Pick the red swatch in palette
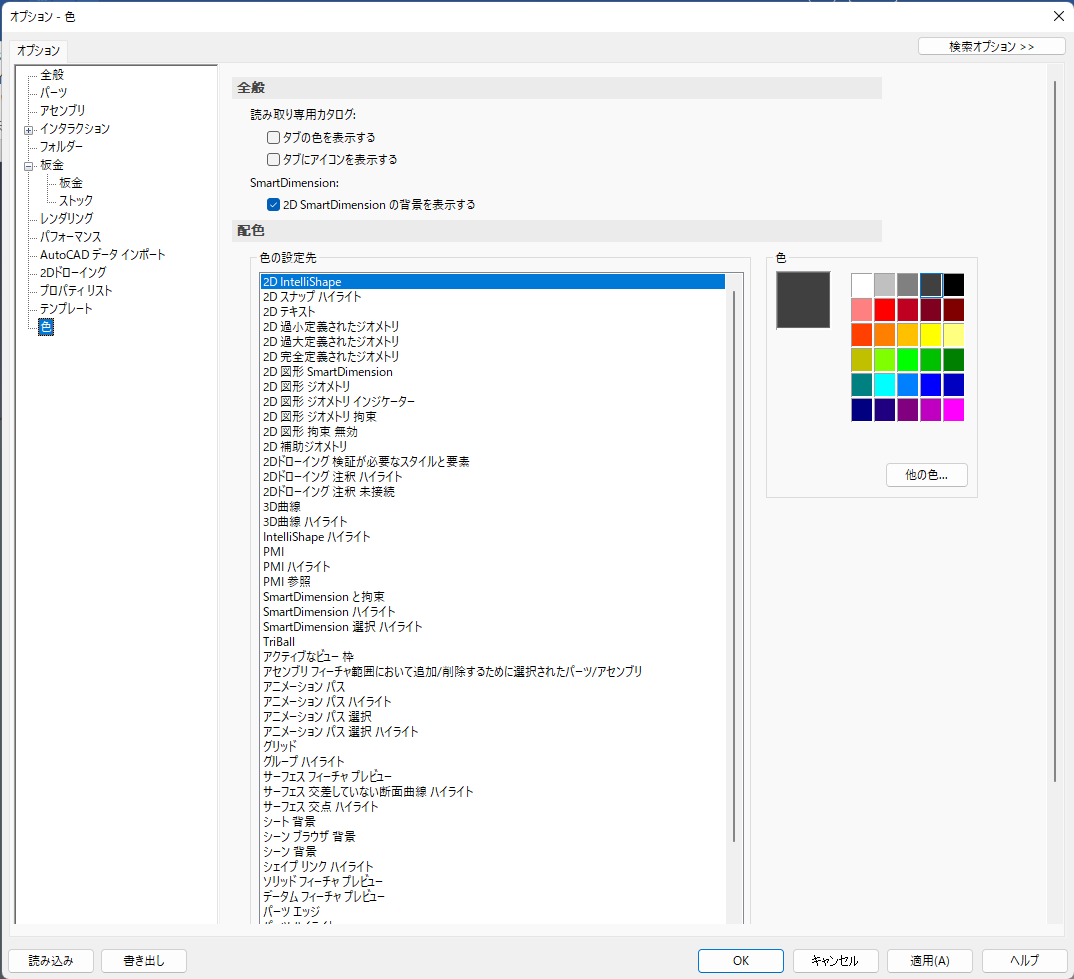The height and width of the screenshot is (979, 1074). pyautogui.click(x=885, y=310)
